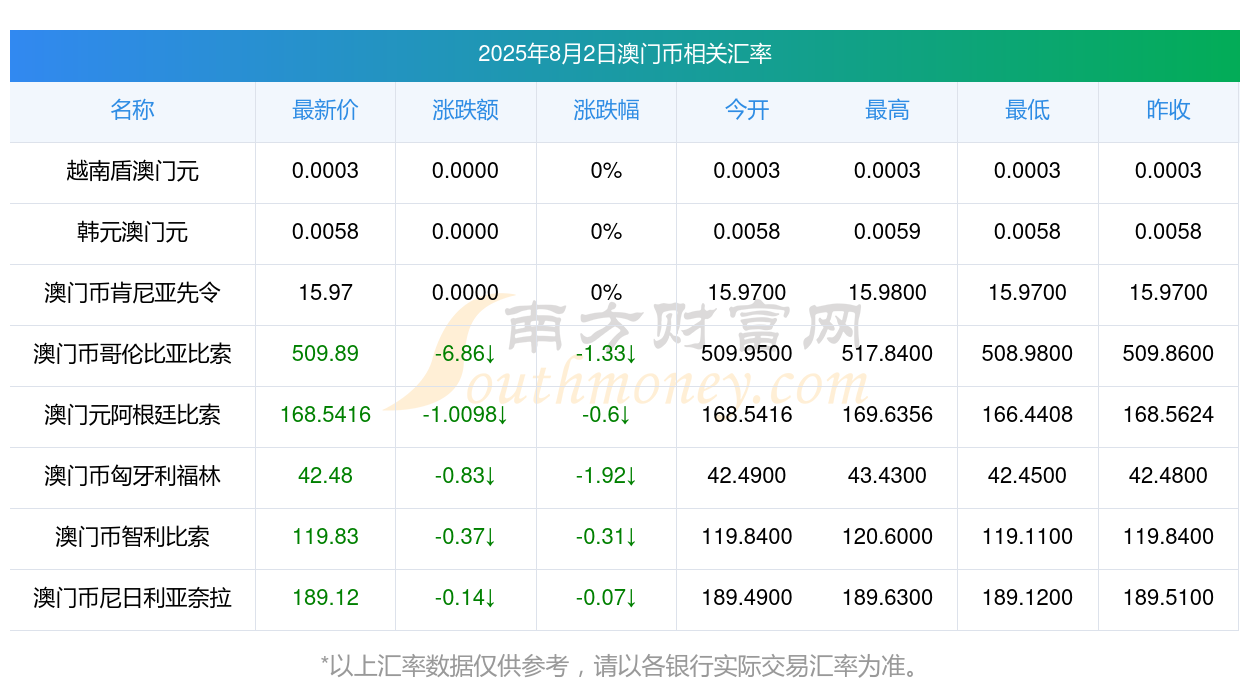The height and width of the screenshot is (698, 1250).
Task: Select latest price 119.83 for 智利比索
Action: pos(325,537)
